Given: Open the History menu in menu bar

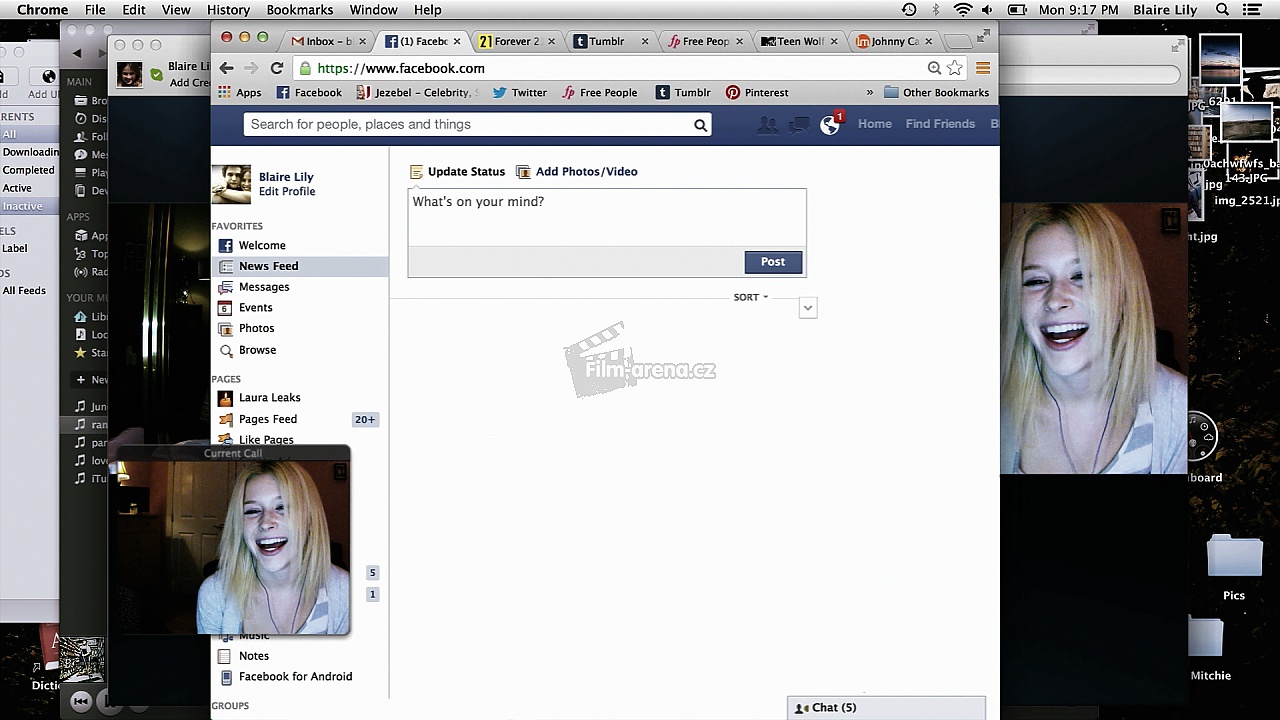Looking at the screenshot, I should 228,10.
